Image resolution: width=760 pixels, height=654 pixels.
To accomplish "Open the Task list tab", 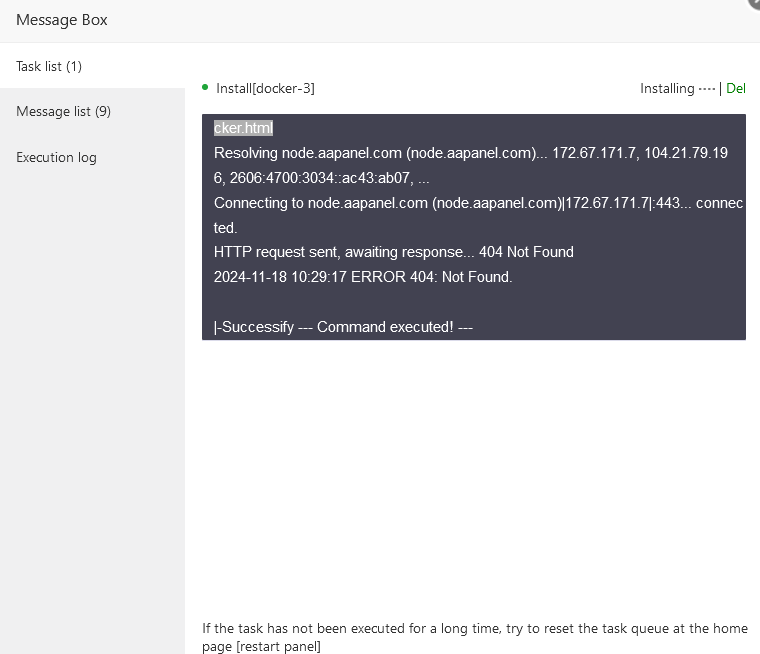I will tap(49, 66).
